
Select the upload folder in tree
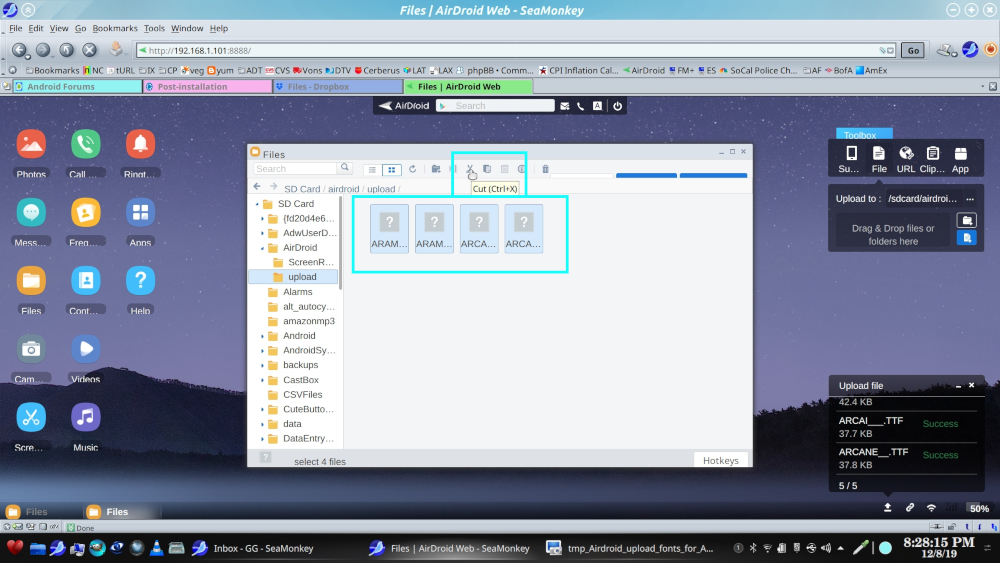[x=294, y=277]
